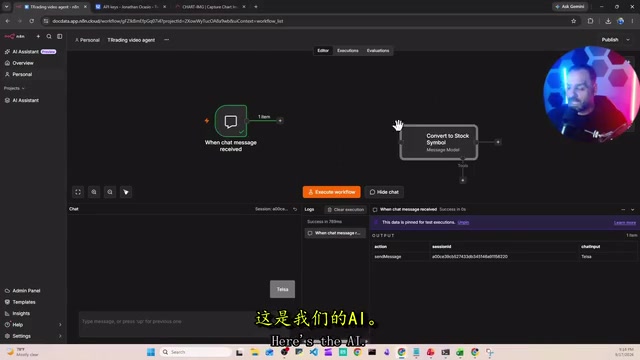This screenshot has width=640, height=360.
Task: Go to Overview in sidebar
Action: pyautogui.click(x=23, y=63)
